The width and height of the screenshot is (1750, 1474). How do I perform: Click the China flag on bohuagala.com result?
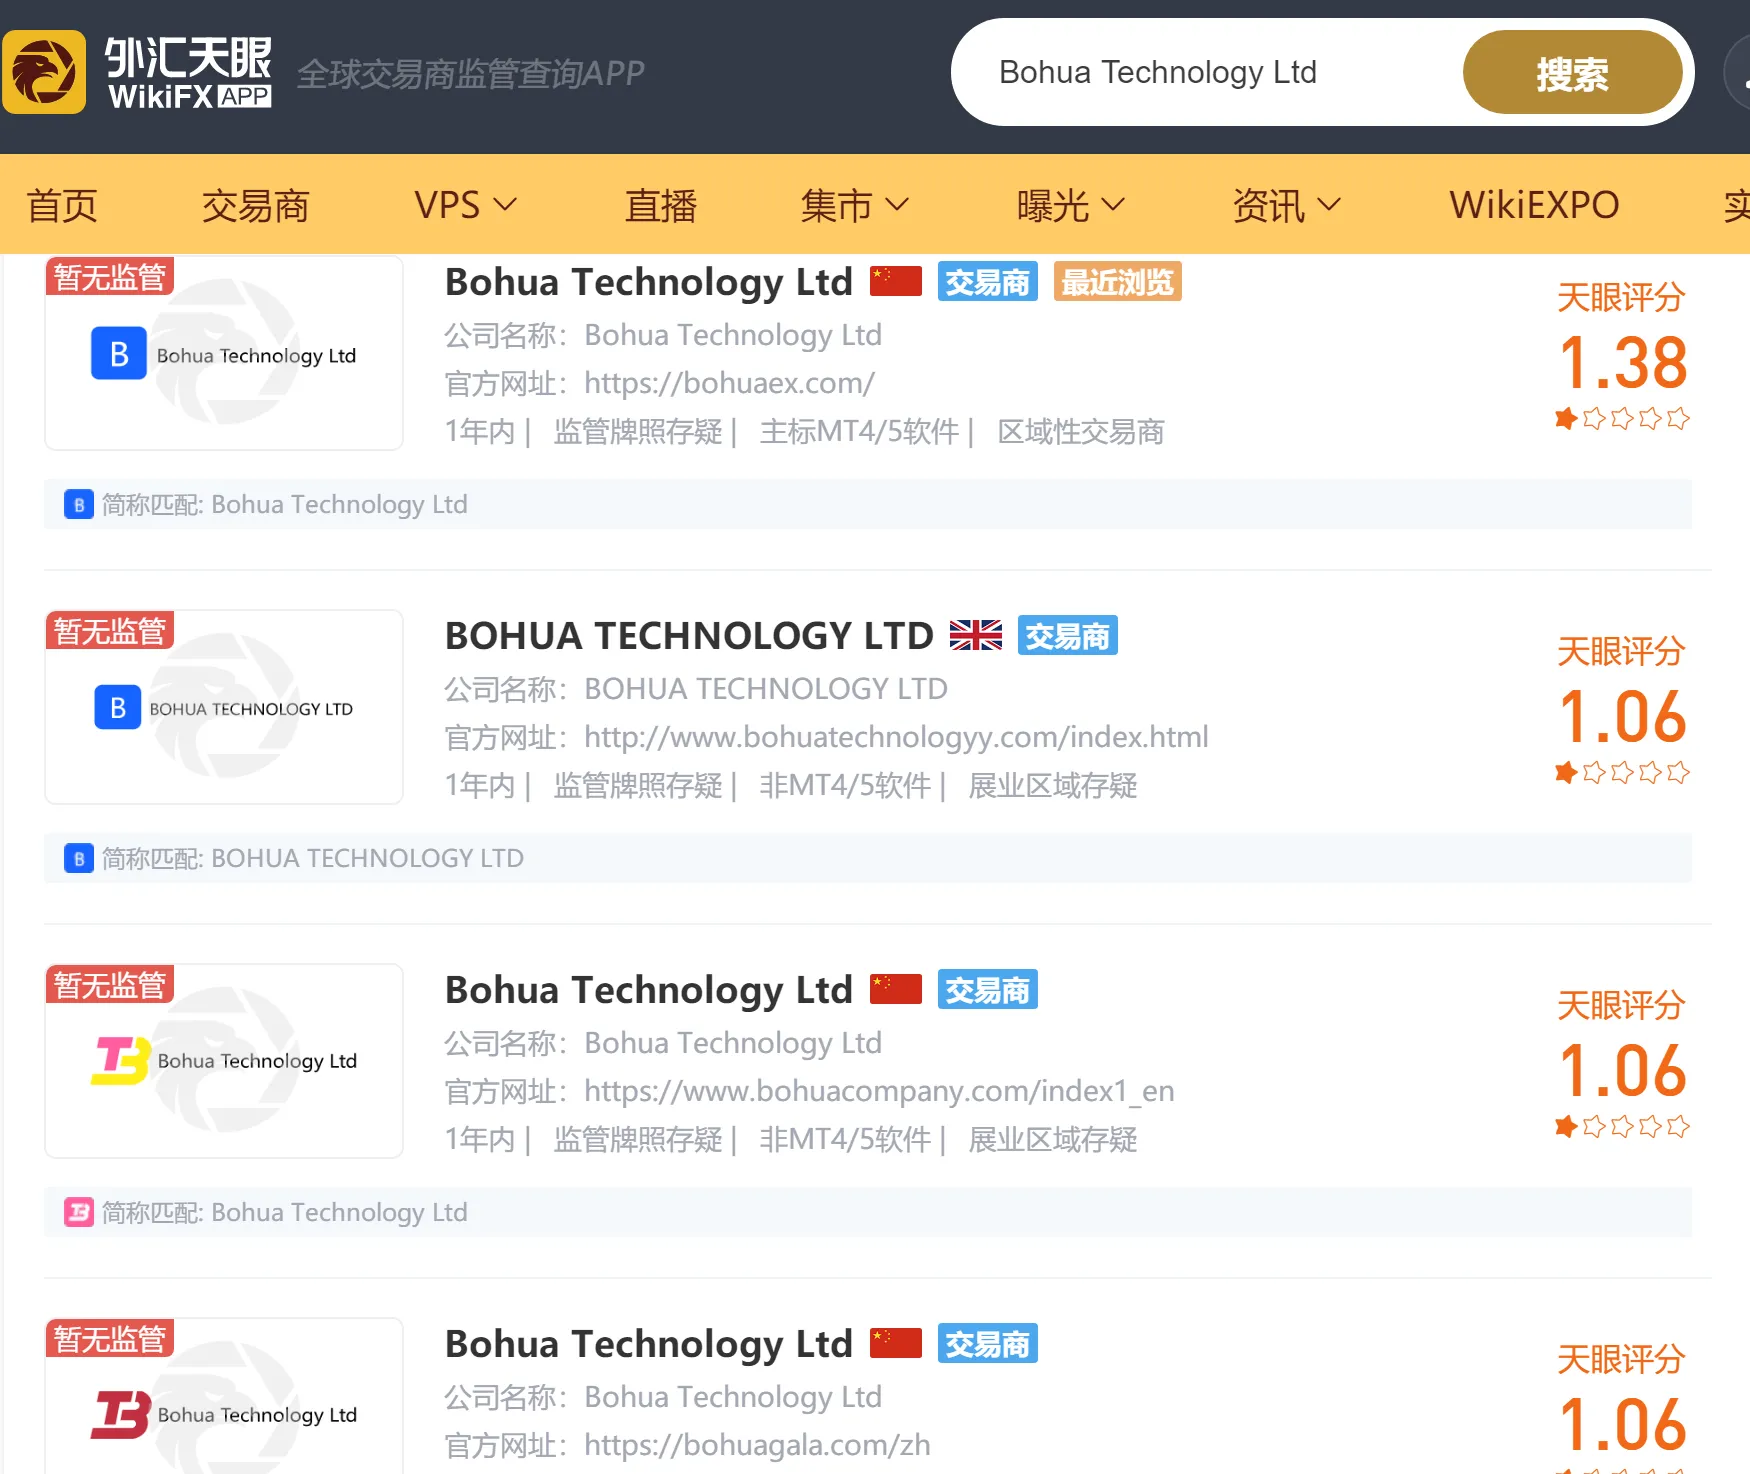click(x=895, y=1343)
